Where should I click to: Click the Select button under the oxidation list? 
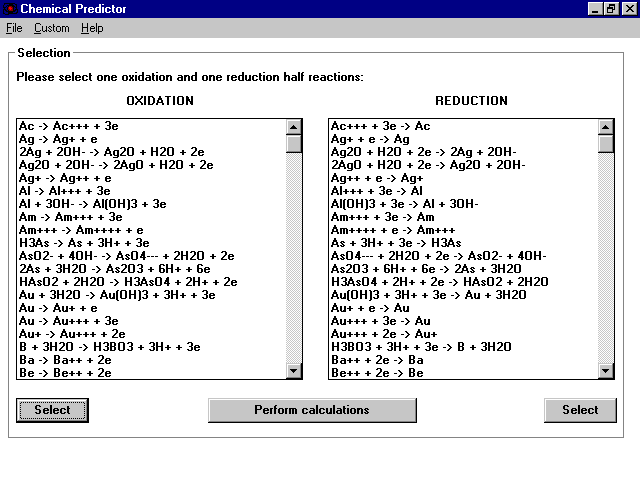[52, 410]
